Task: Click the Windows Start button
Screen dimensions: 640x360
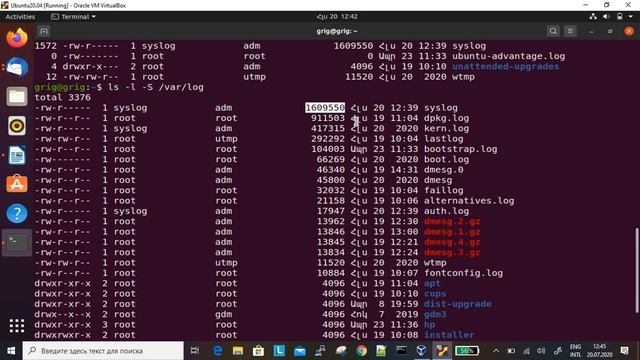Action: (11, 351)
